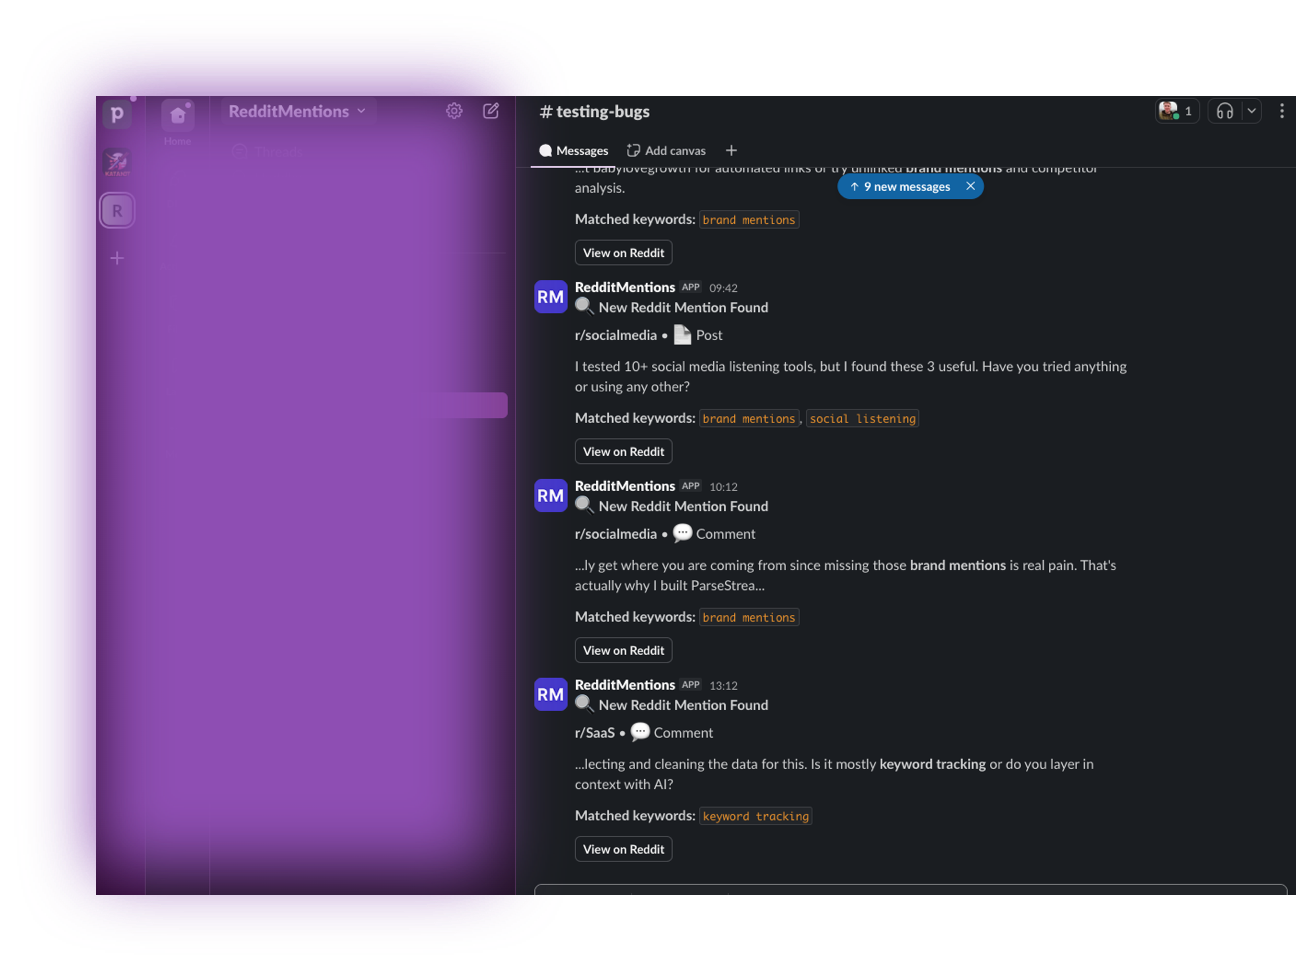This screenshot has width=1296, height=969.
Task: Click r/socialmedia in the 10:12 message
Action: (616, 534)
